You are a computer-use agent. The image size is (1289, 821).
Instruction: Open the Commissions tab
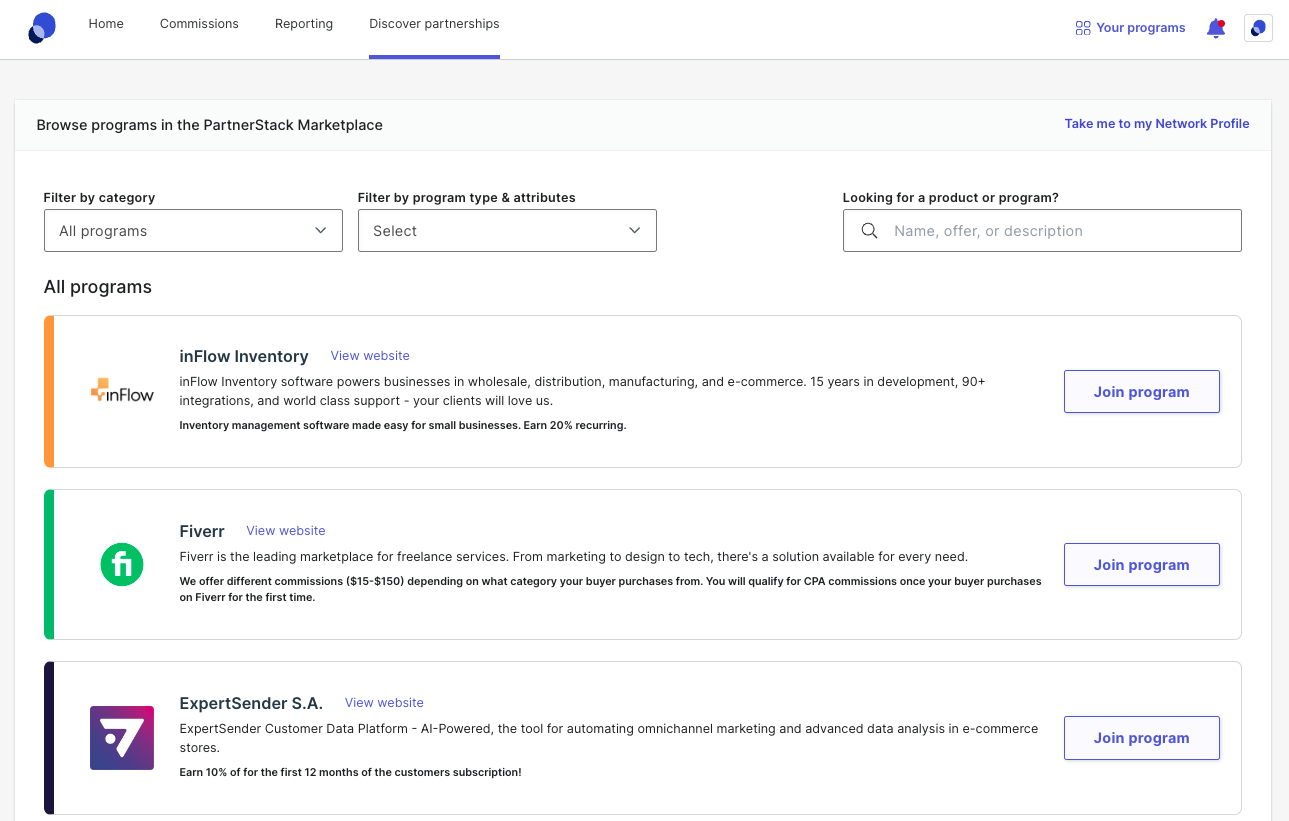click(x=199, y=24)
